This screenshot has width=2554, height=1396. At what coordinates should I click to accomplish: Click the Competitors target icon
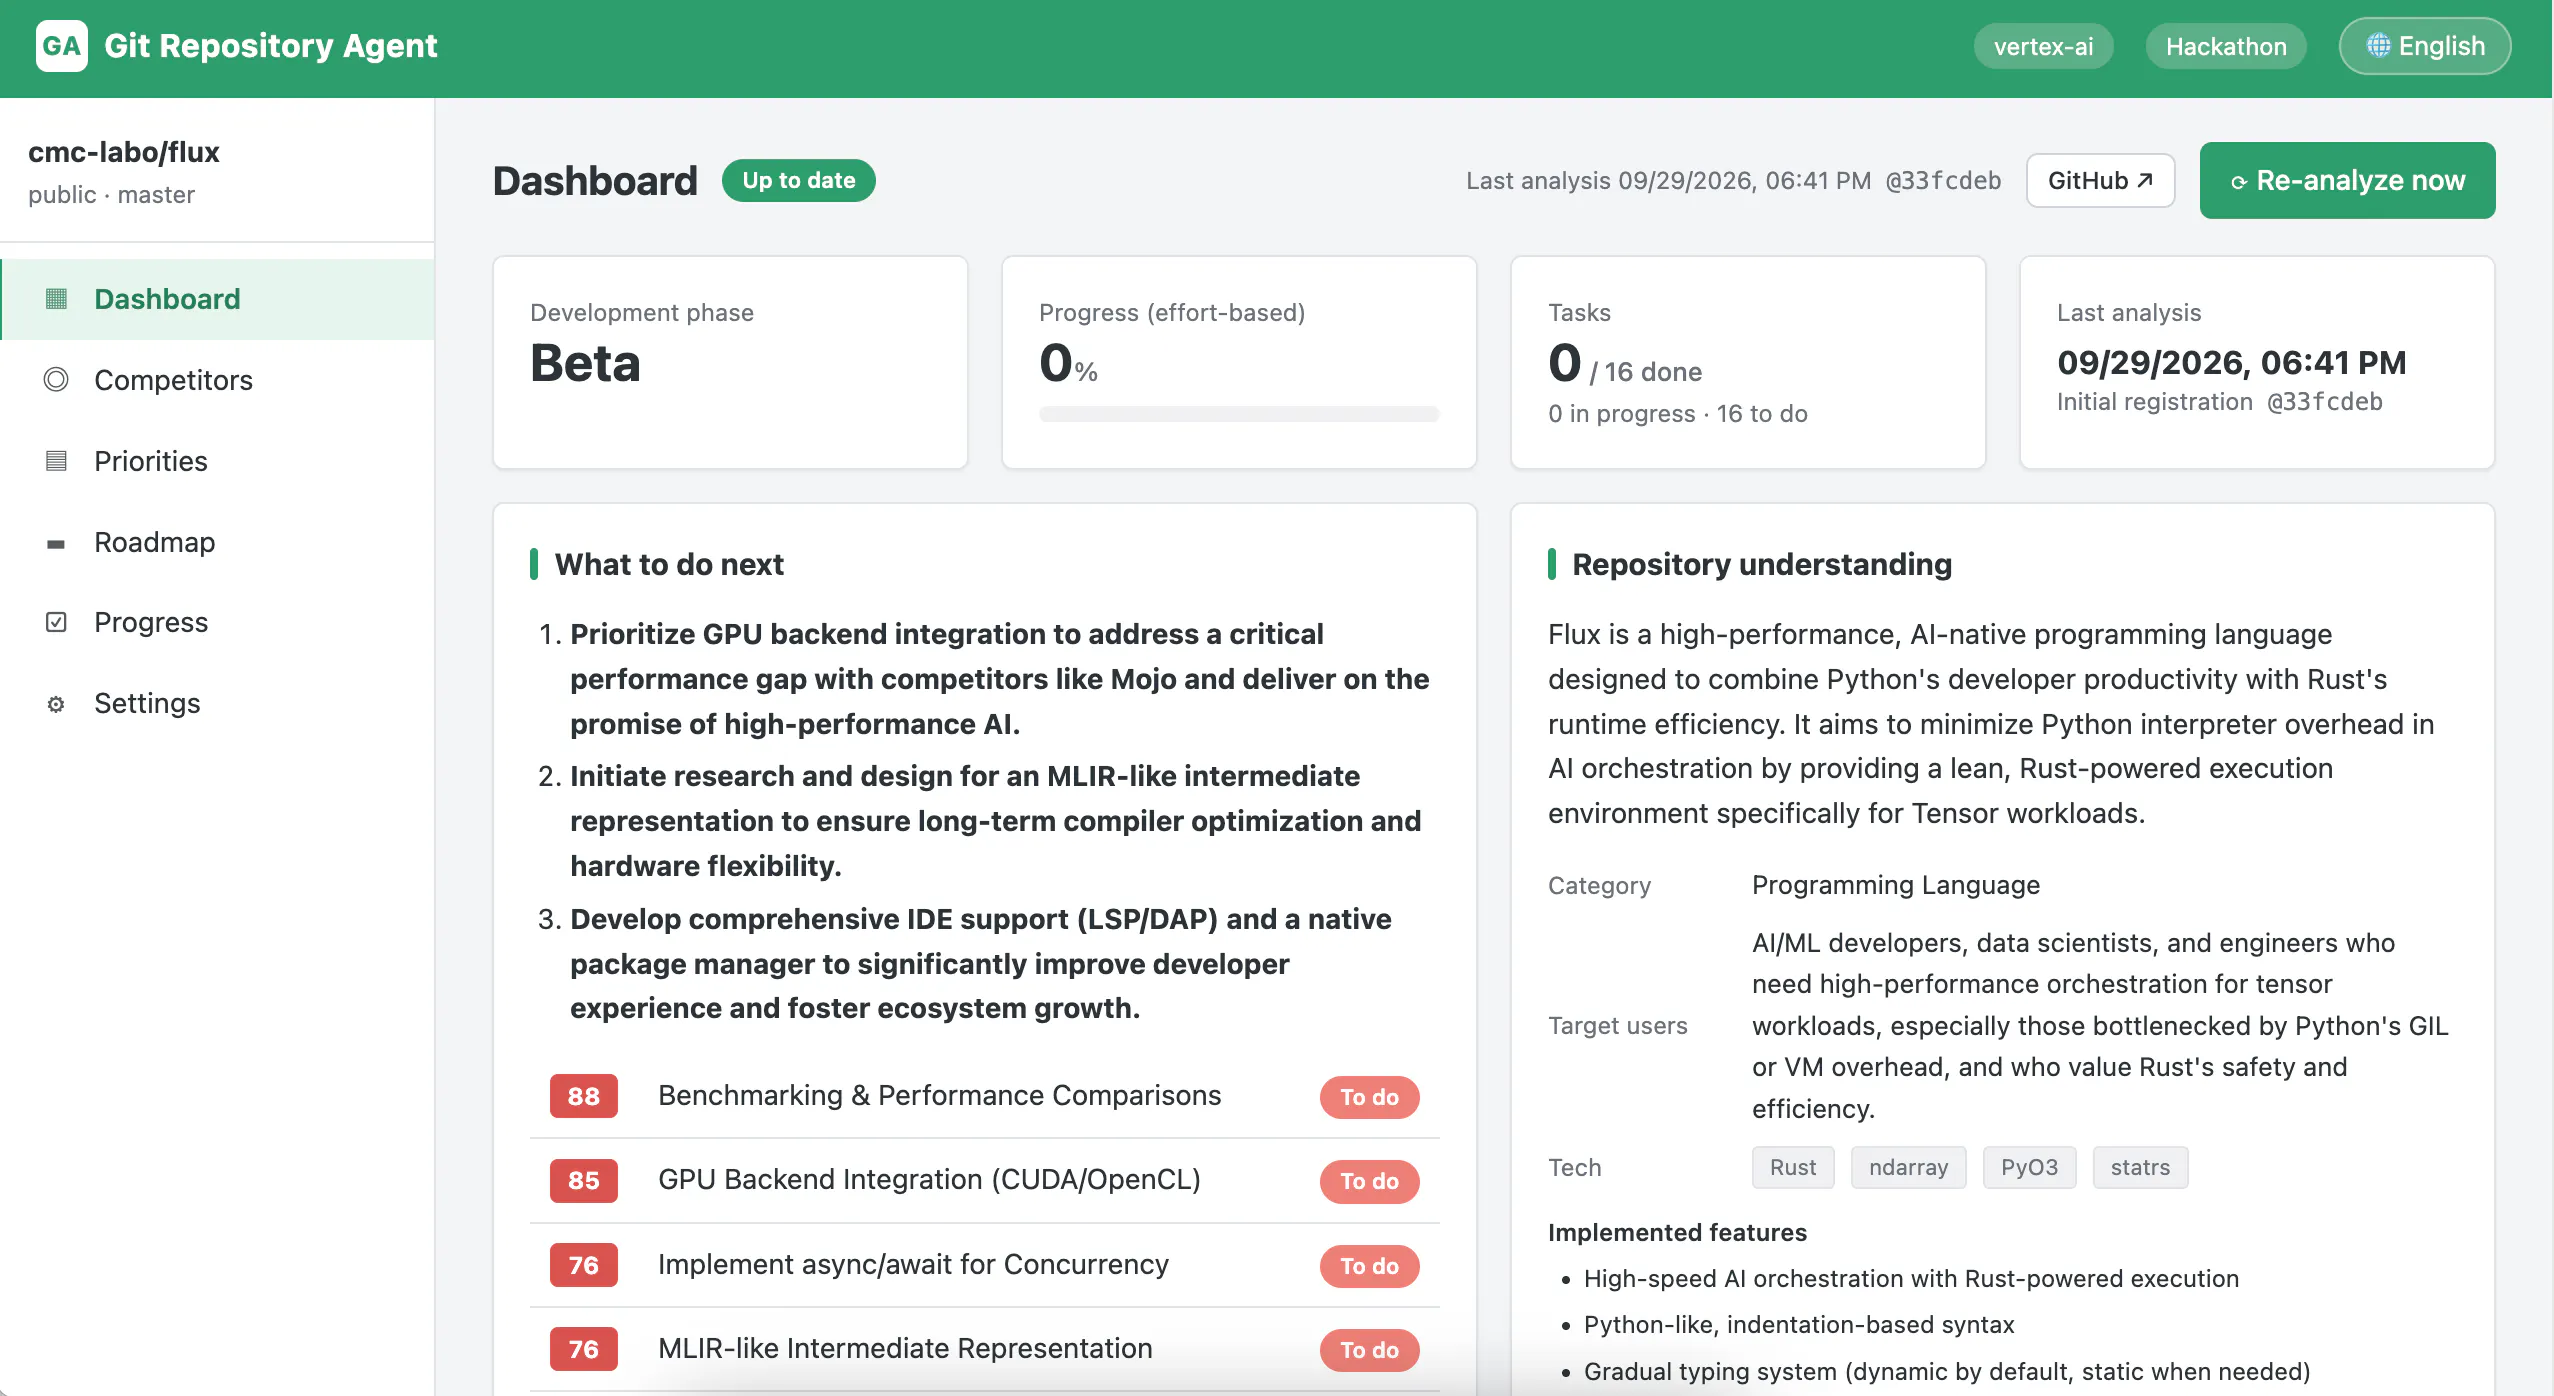pos(56,380)
